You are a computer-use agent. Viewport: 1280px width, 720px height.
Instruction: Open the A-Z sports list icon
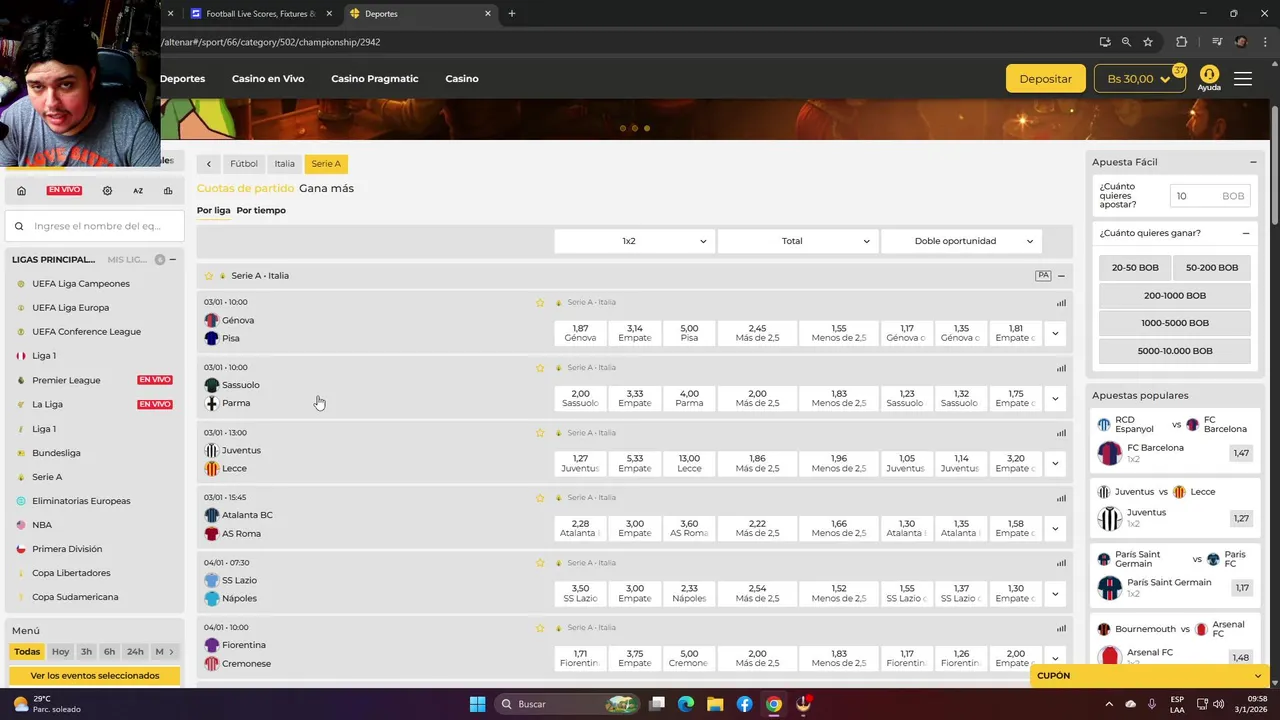coord(138,190)
